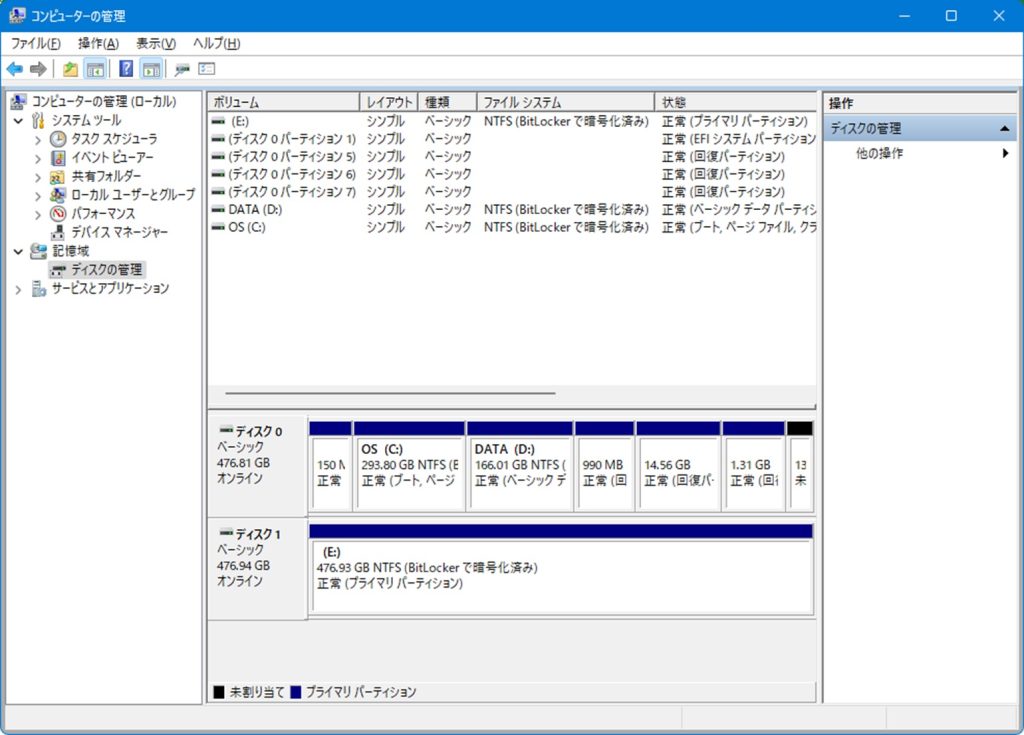The width and height of the screenshot is (1024, 735).
Task: Expand サービスとアプリケーション node
Action: click(x=18, y=289)
